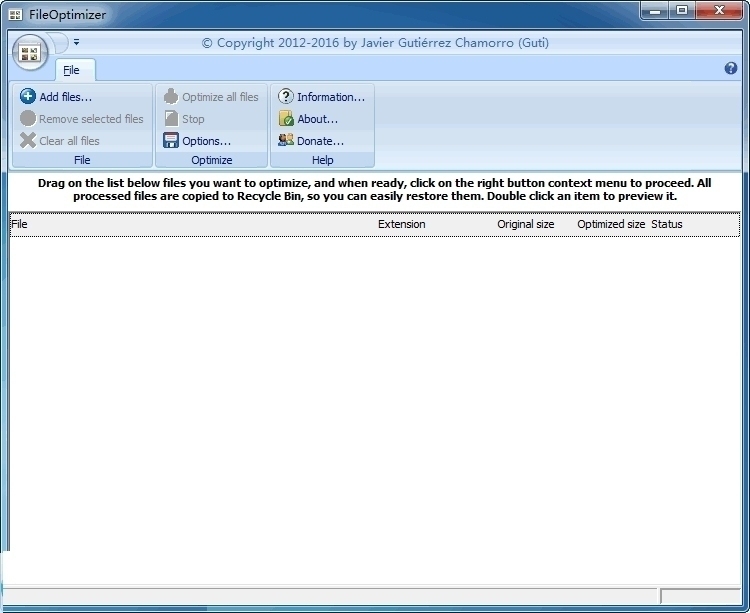
Task: Minimize the FileOptimizer window
Action: coord(654,11)
